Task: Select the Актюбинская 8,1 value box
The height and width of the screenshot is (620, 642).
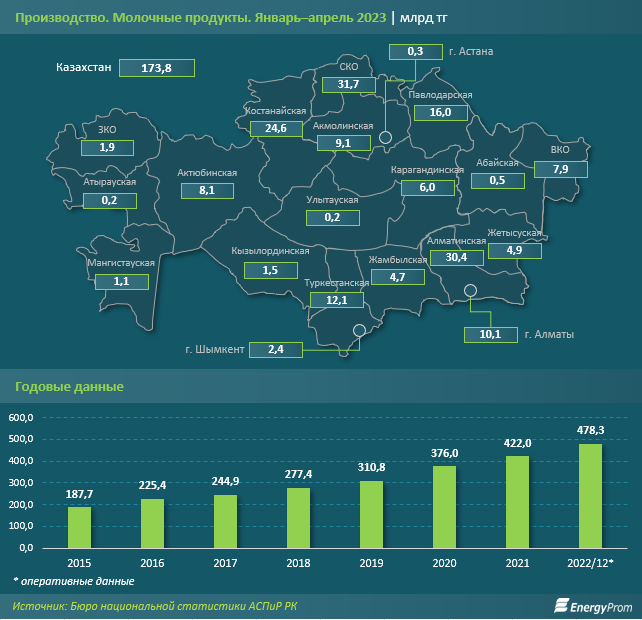Action: pyautogui.click(x=207, y=189)
